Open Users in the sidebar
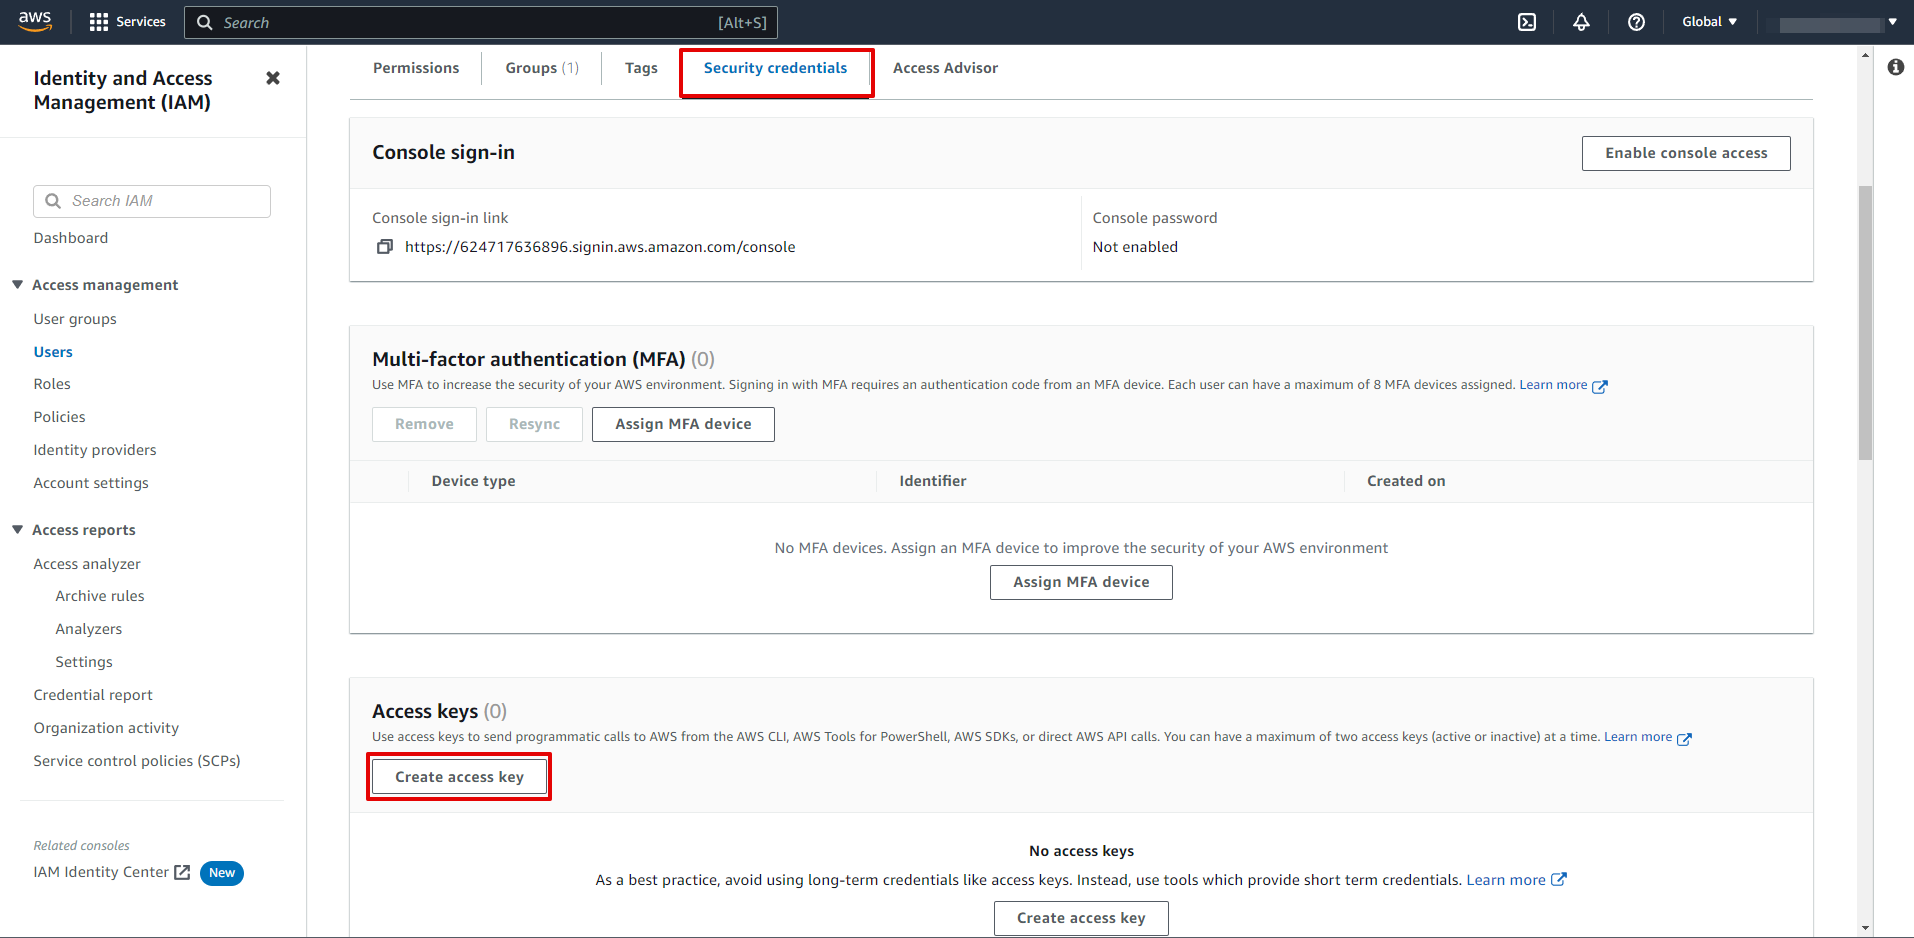Viewport: 1914px width, 938px height. pos(53,352)
